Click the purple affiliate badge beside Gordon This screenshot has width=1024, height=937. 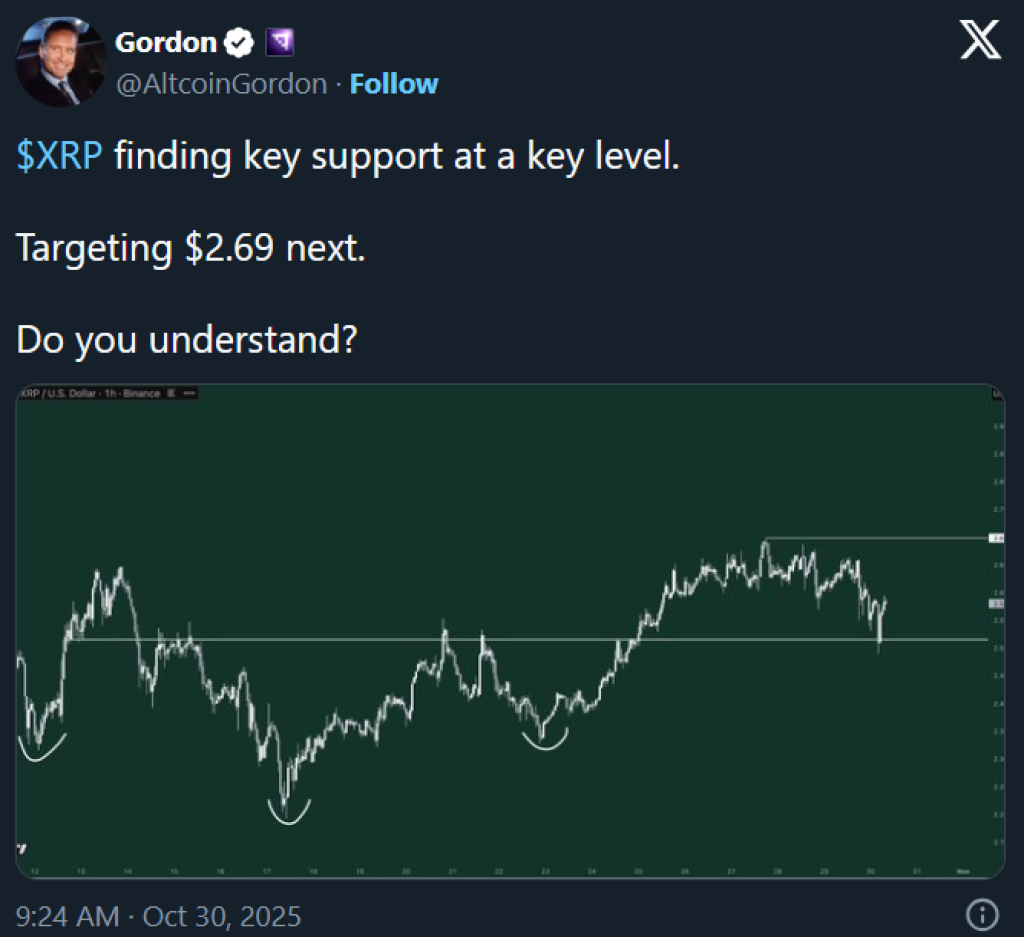pos(279,43)
